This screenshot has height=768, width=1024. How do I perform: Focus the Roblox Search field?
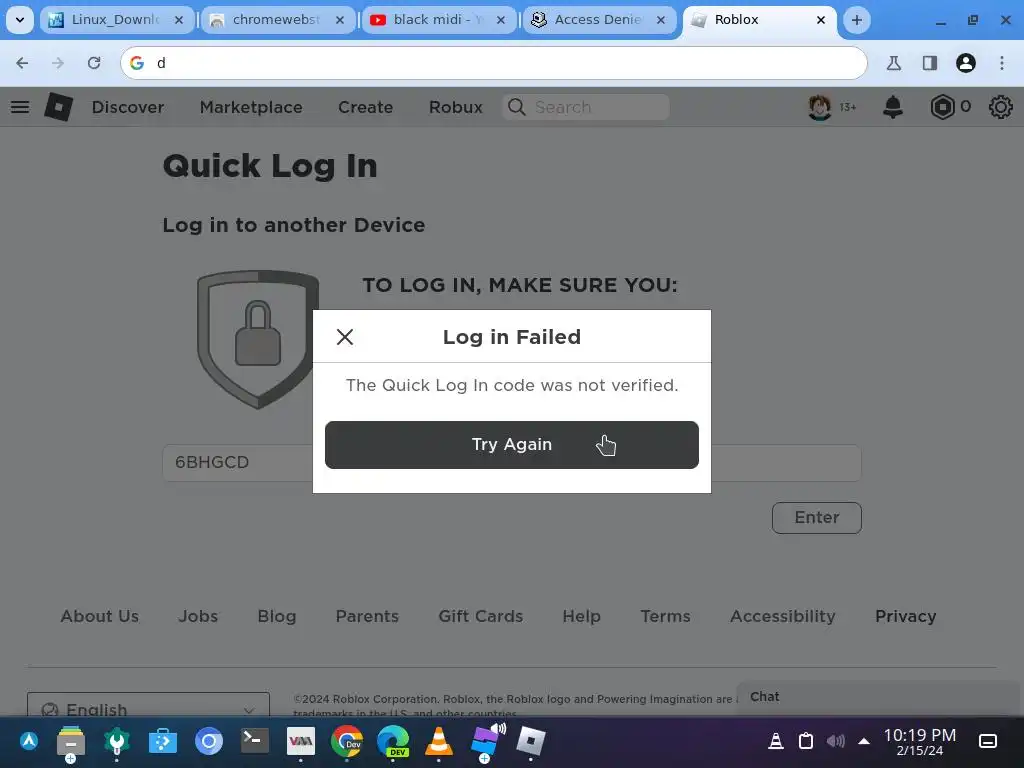coord(586,107)
